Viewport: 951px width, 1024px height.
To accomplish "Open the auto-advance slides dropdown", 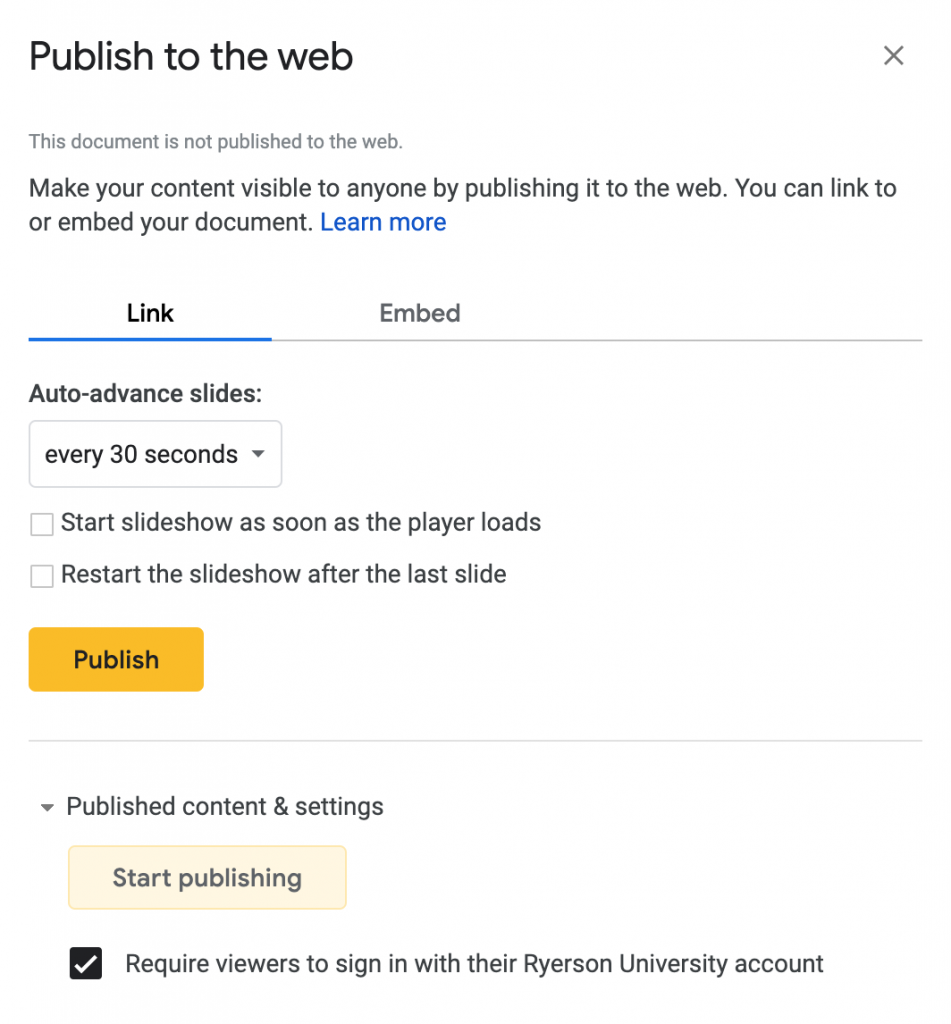I will point(155,454).
